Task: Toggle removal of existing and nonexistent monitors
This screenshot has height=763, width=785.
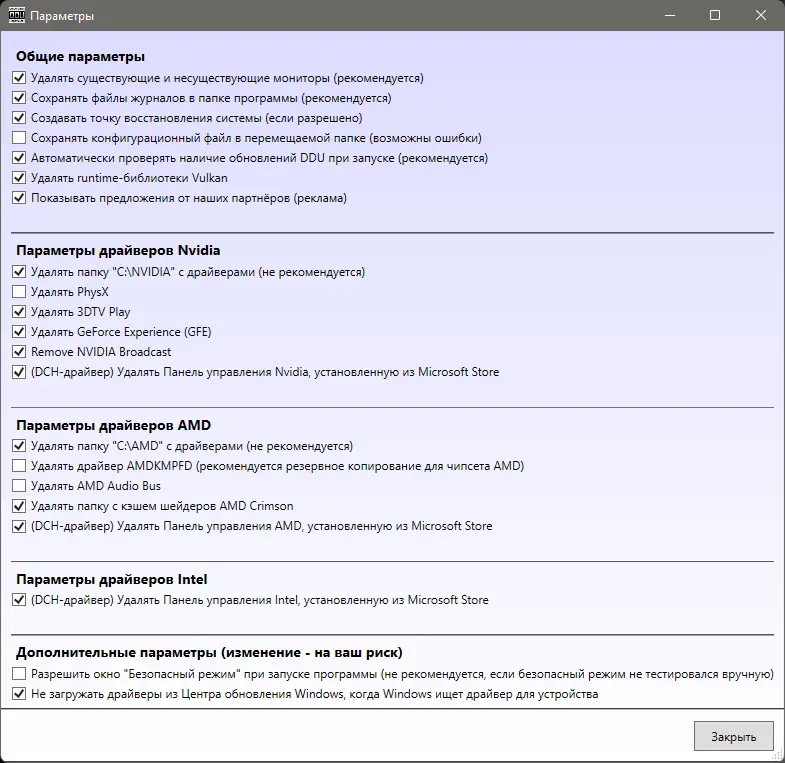Action: tap(19, 78)
